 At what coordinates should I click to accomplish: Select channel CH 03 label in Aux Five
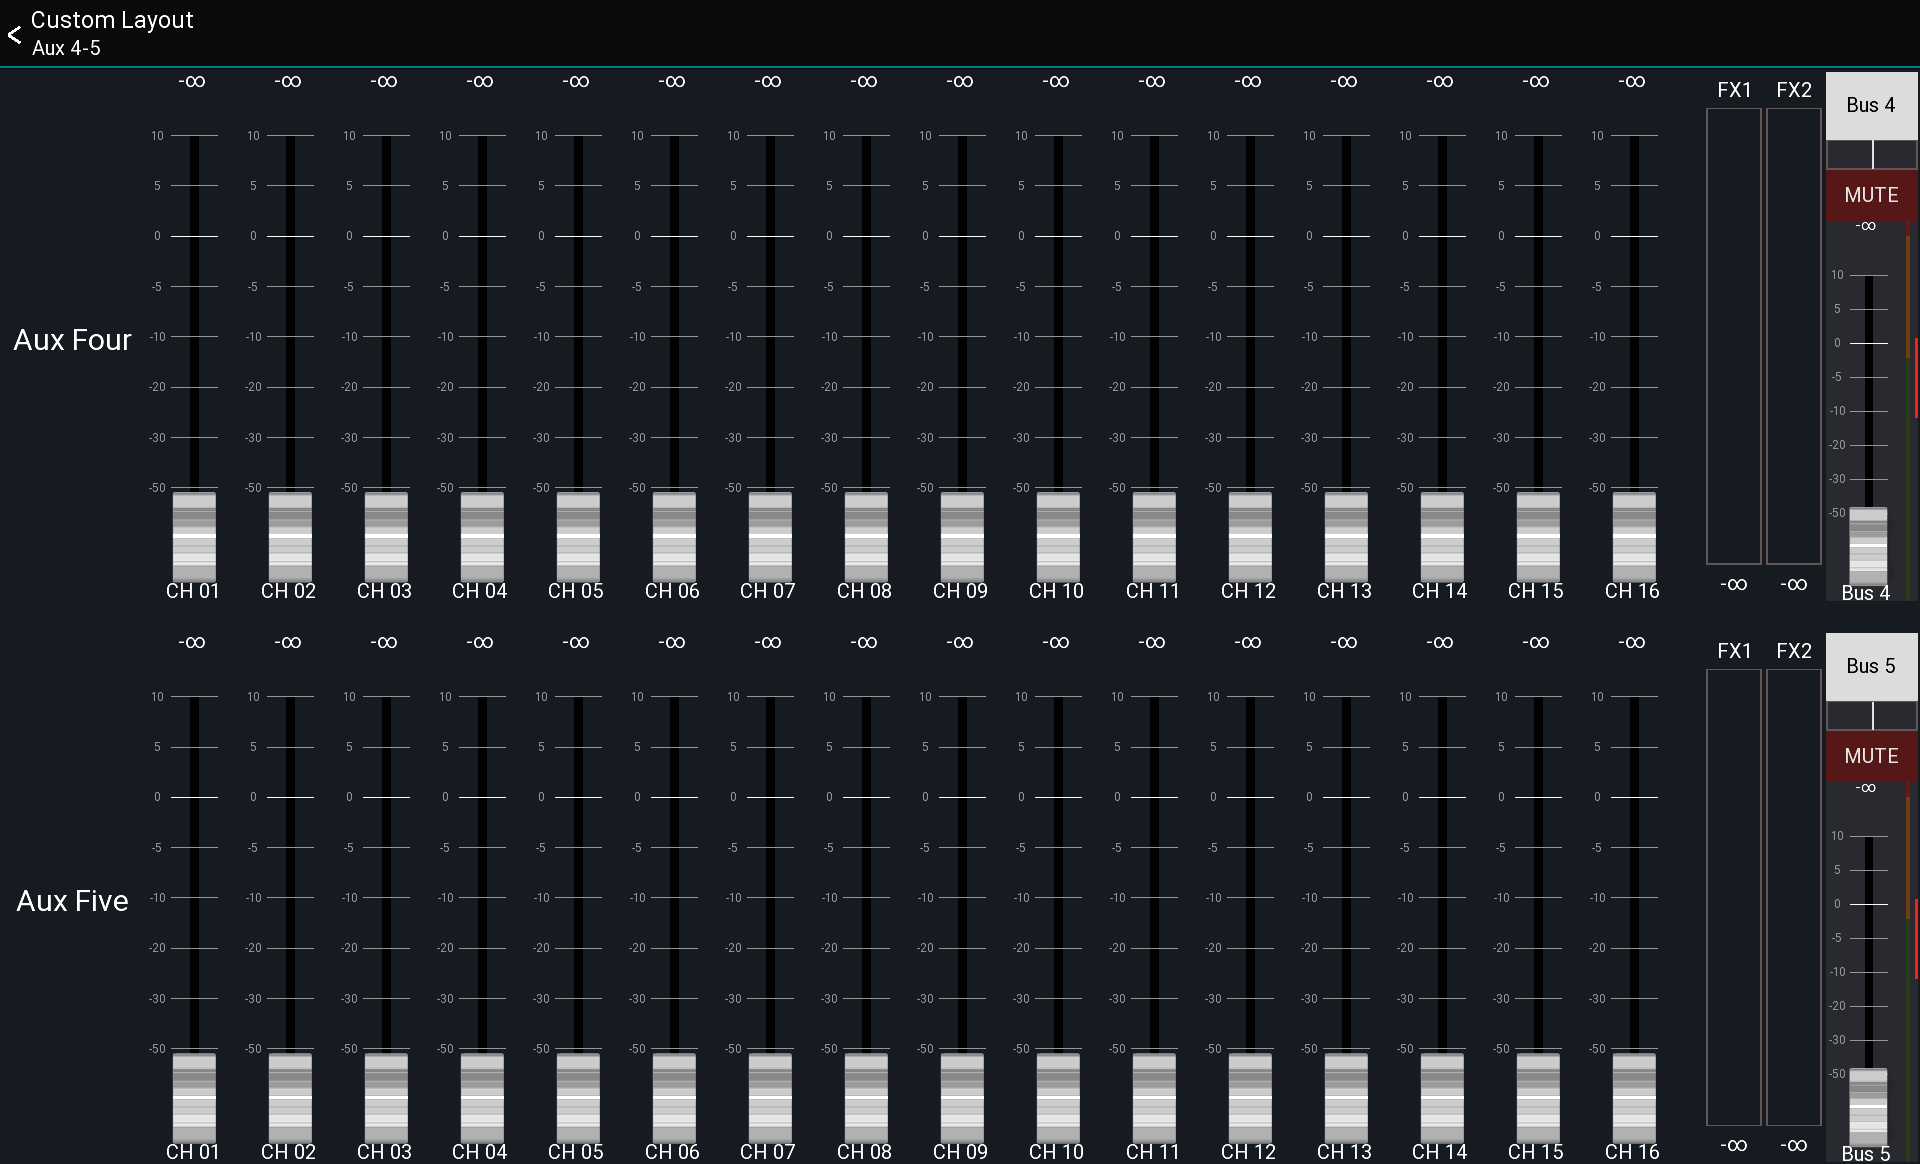(384, 1151)
